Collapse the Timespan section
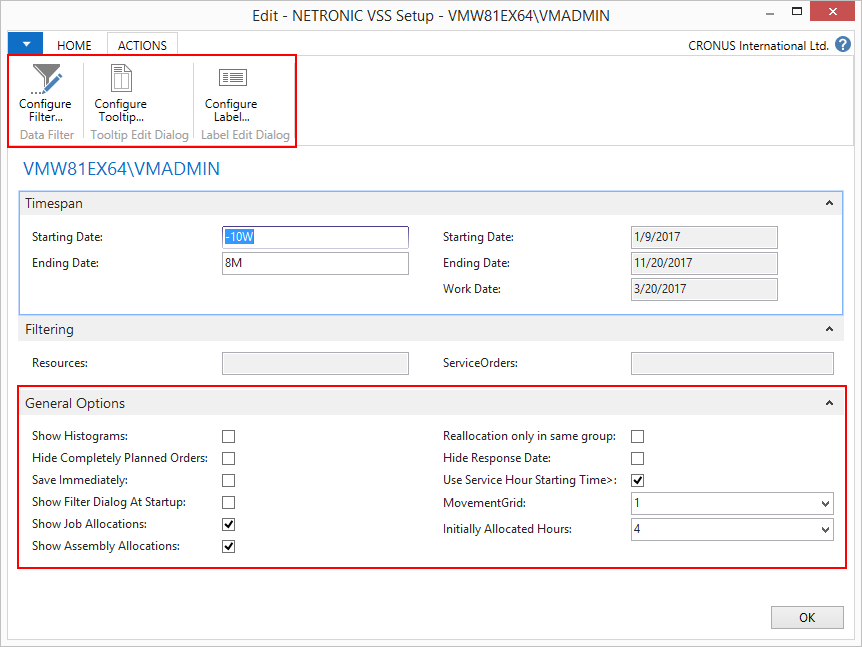 pos(829,203)
